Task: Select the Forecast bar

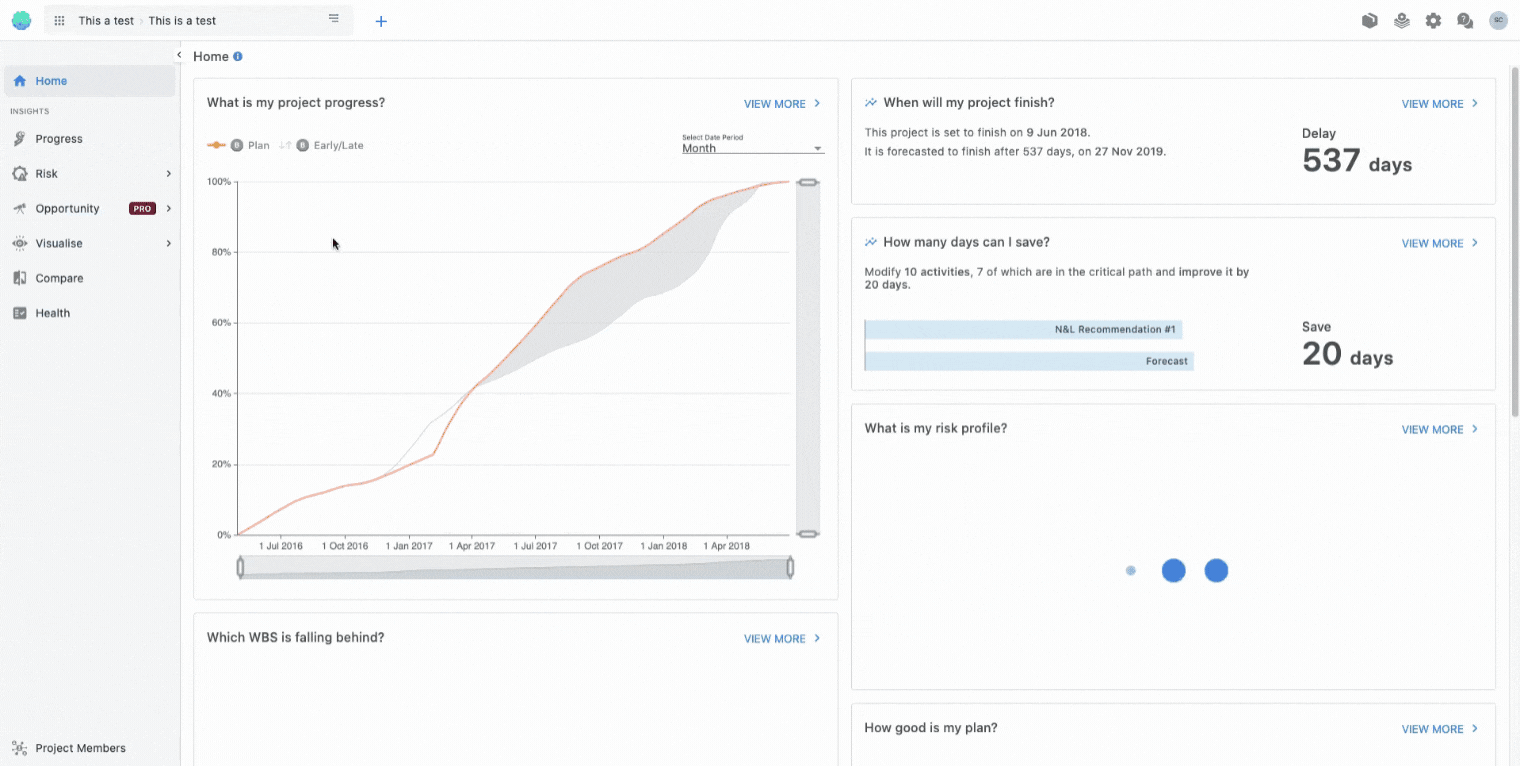Action: point(1029,361)
